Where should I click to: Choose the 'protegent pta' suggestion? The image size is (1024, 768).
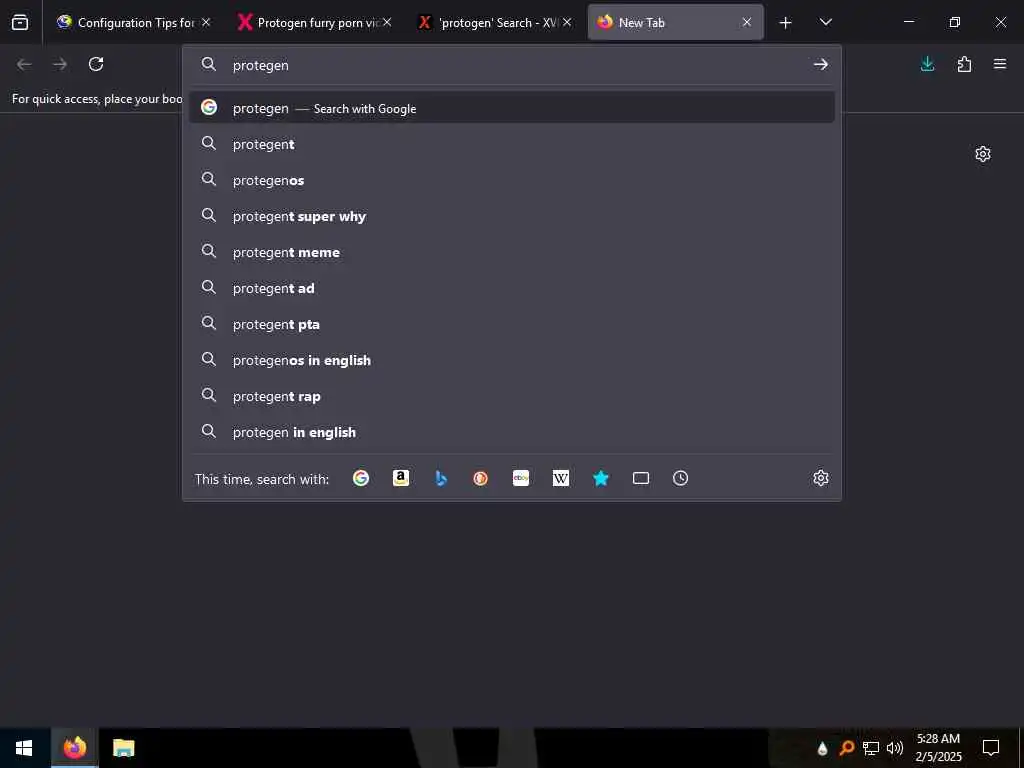tap(511, 324)
